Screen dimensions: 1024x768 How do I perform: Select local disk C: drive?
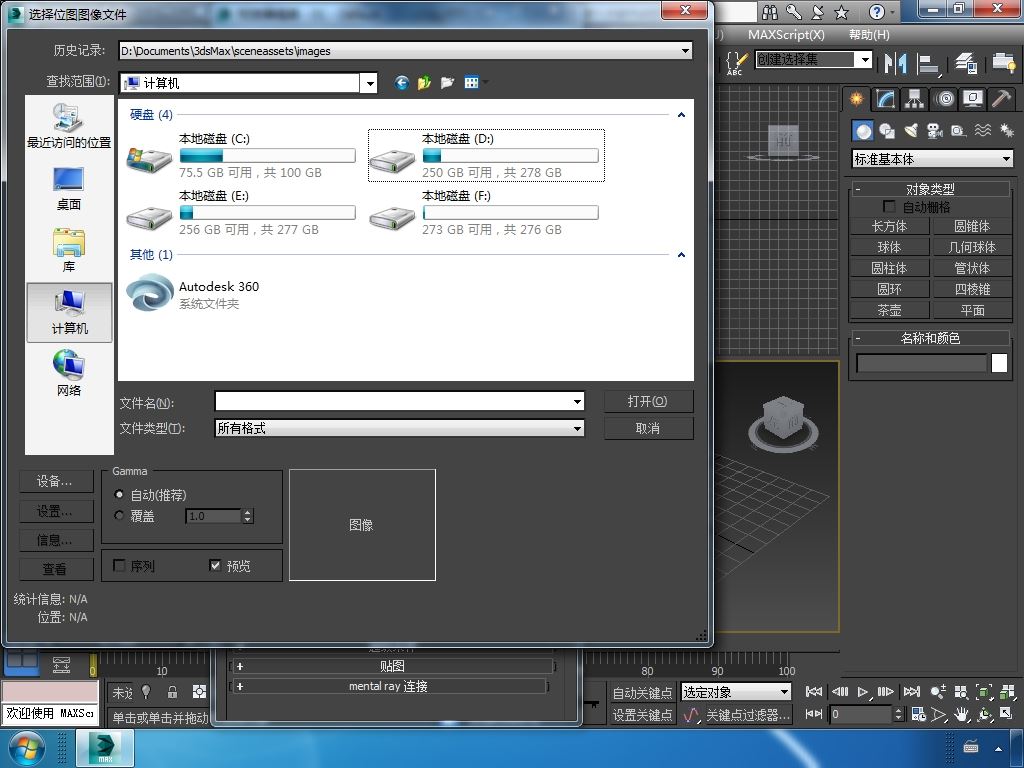[x=241, y=155]
